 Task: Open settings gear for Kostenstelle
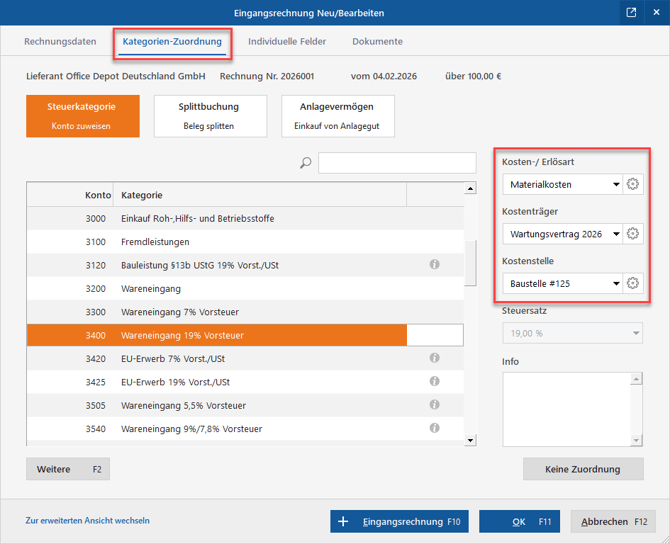pyautogui.click(x=633, y=283)
